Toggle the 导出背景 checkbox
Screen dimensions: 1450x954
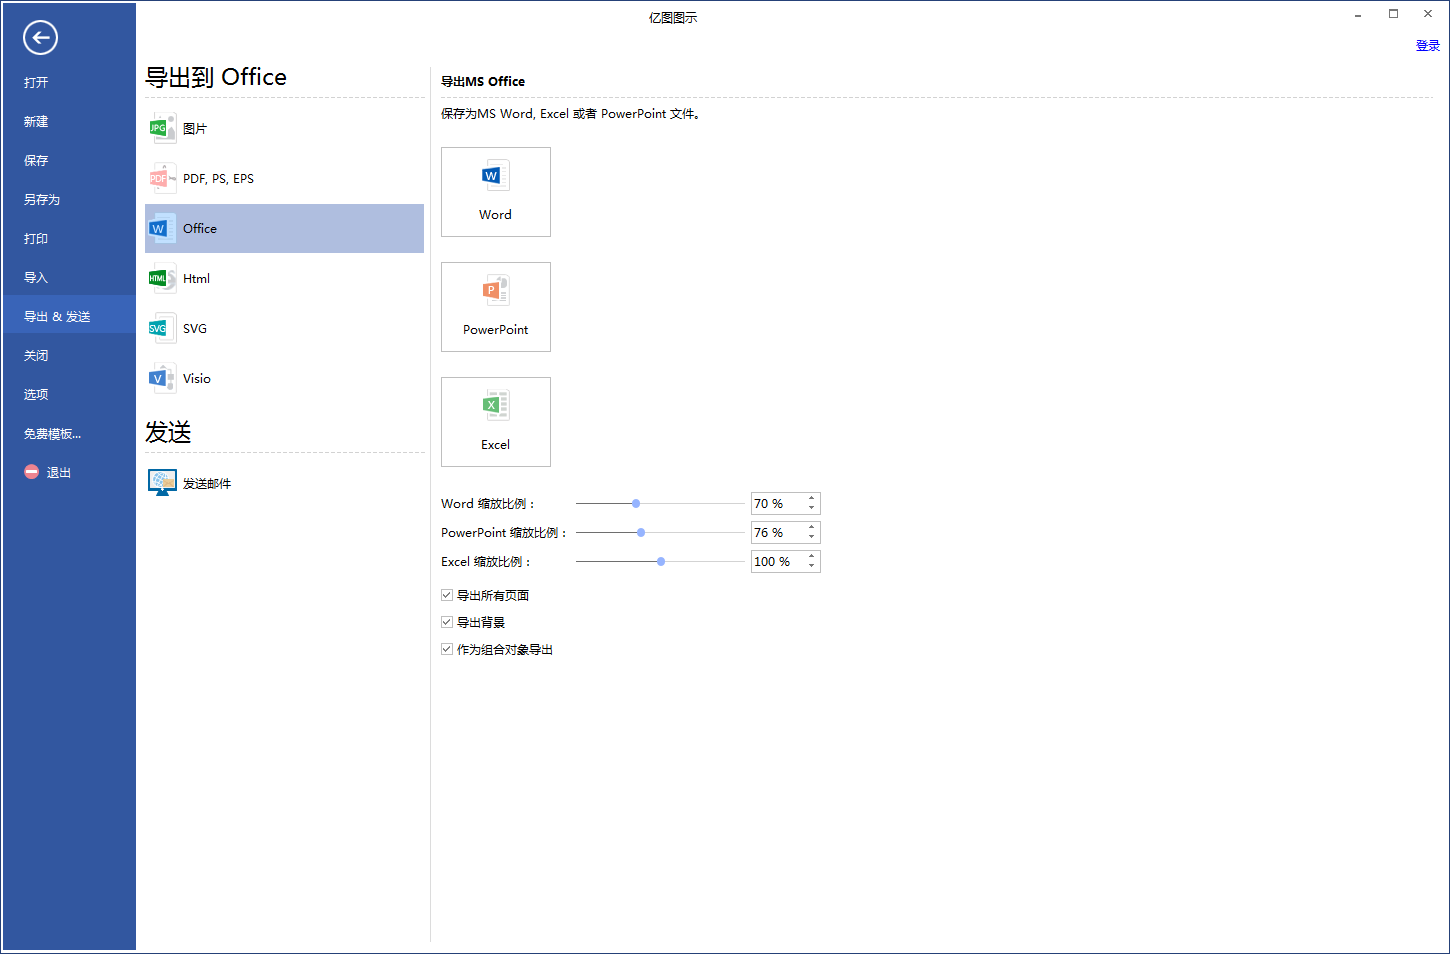(447, 622)
